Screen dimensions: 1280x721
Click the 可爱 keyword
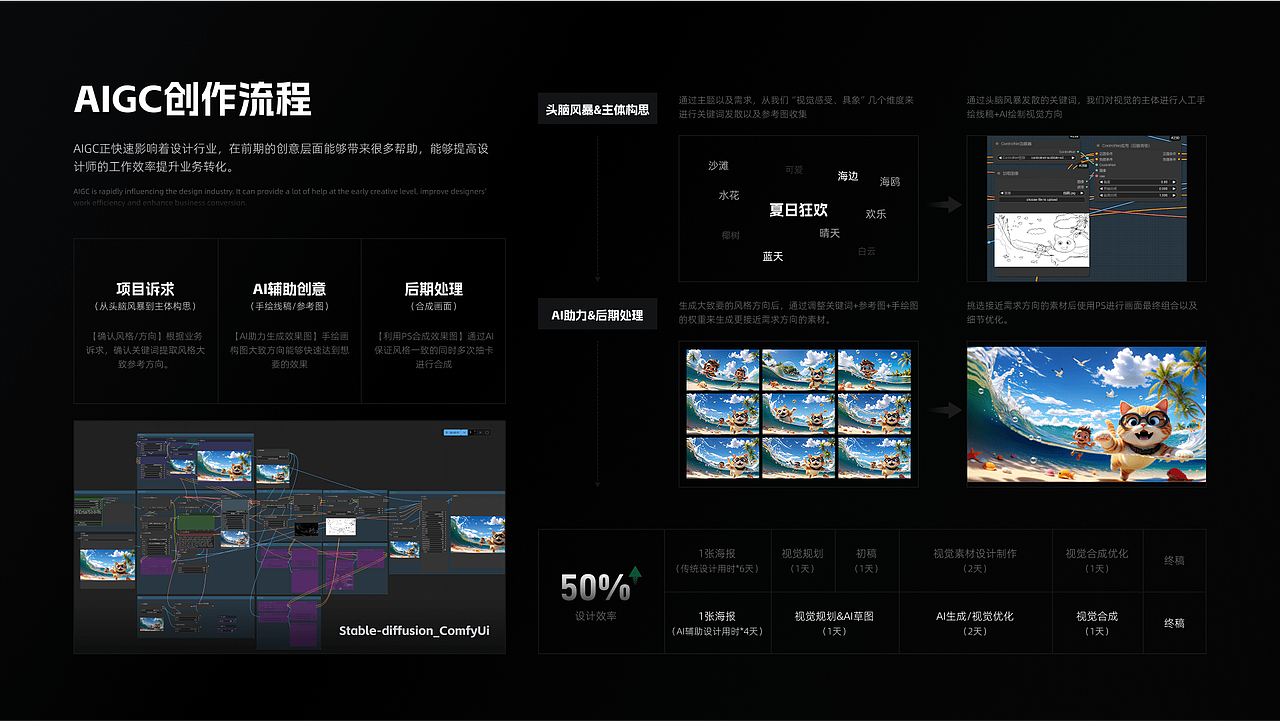(x=794, y=170)
